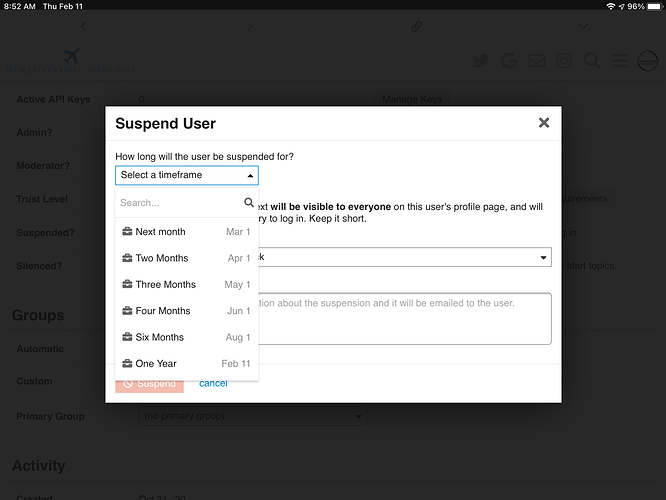Image resolution: width=666 pixels, height=500 pixels.
Task: Click briefcase icon beside Four Months
Action: click(127, 311)
